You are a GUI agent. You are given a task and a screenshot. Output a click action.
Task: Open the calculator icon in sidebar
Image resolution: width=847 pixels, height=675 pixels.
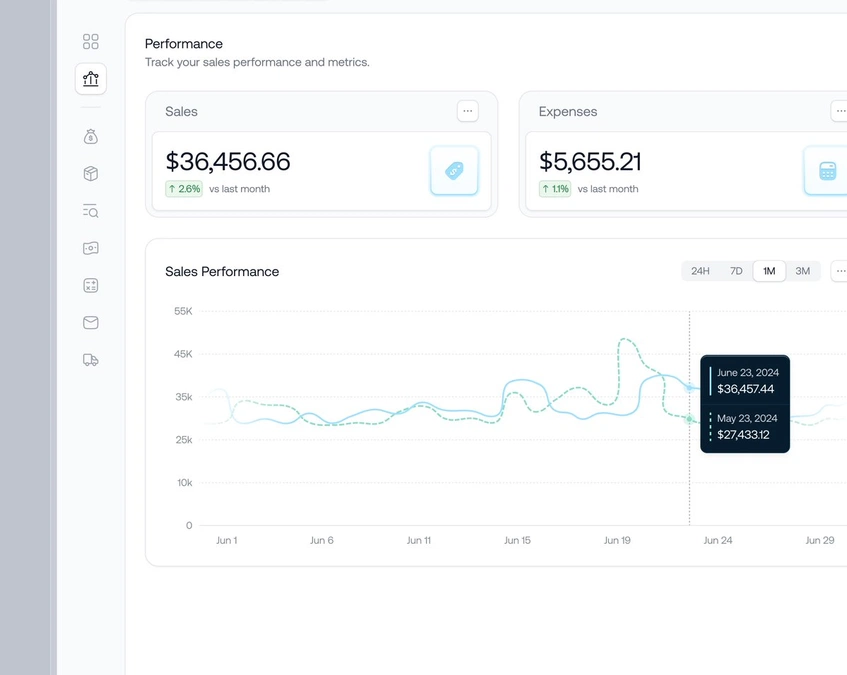91,286
